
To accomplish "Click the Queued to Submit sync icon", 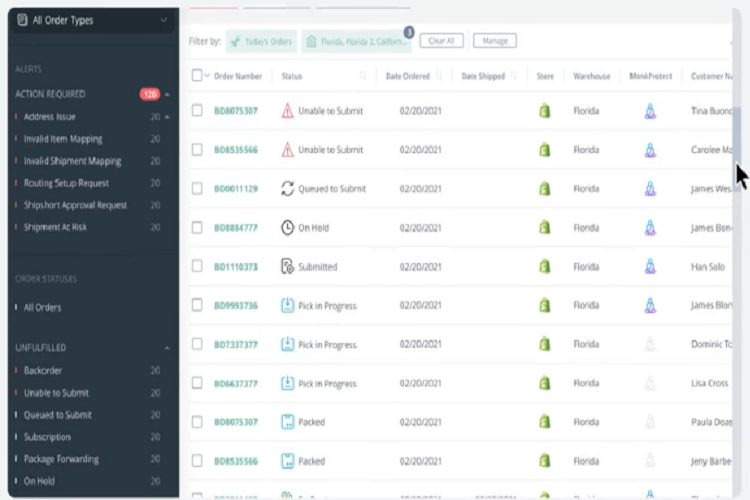I will pyautogui.click(x=287, y=189).
